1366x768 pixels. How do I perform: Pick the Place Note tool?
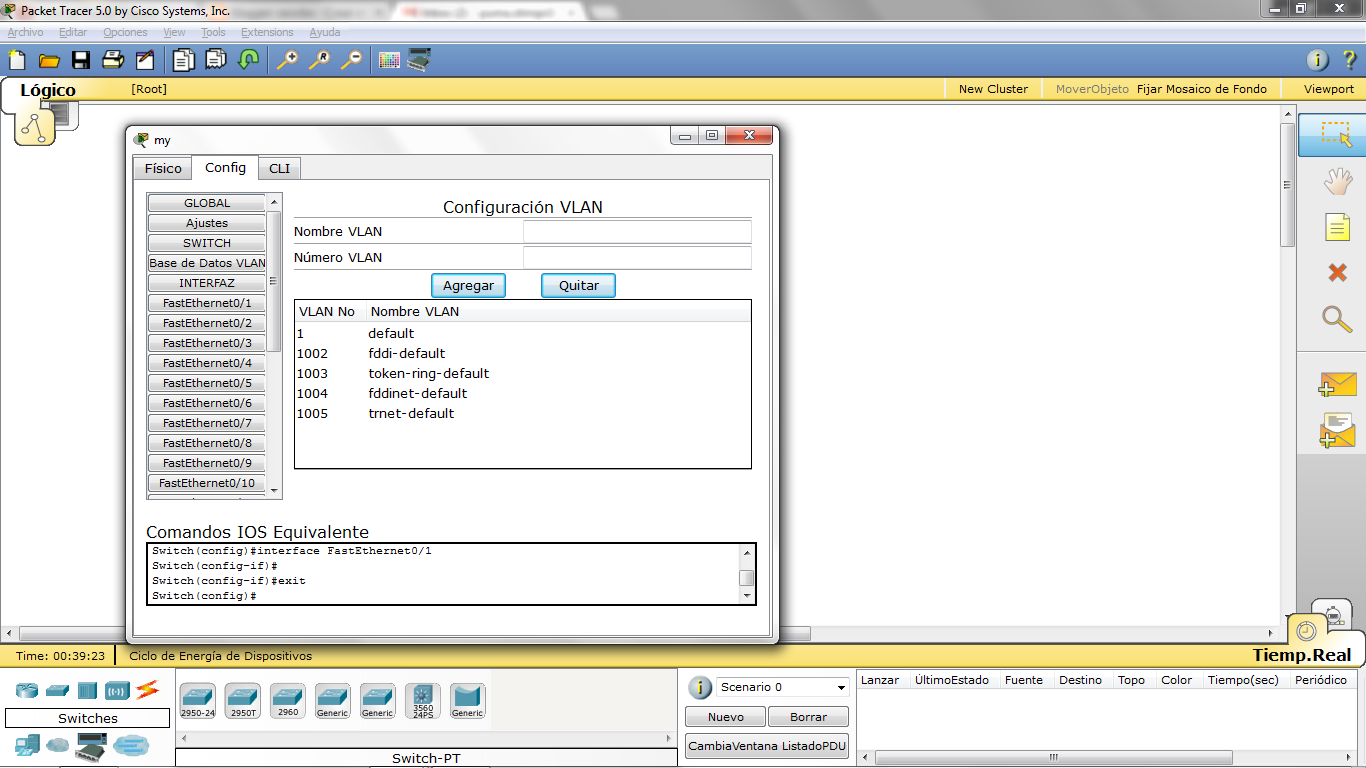[x=1337, y=227]
